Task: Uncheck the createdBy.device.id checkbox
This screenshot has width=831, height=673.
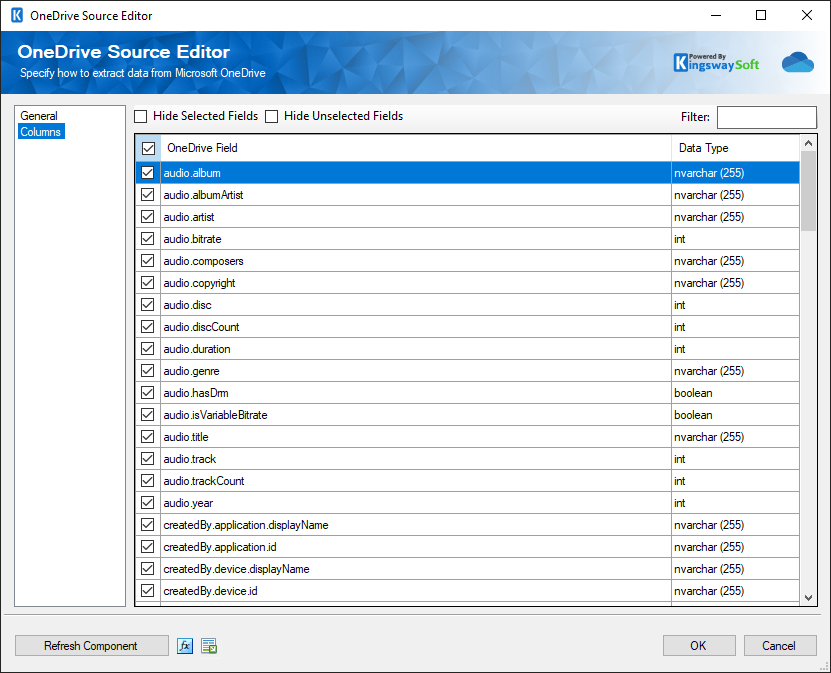Action: [x=148, y=591]
